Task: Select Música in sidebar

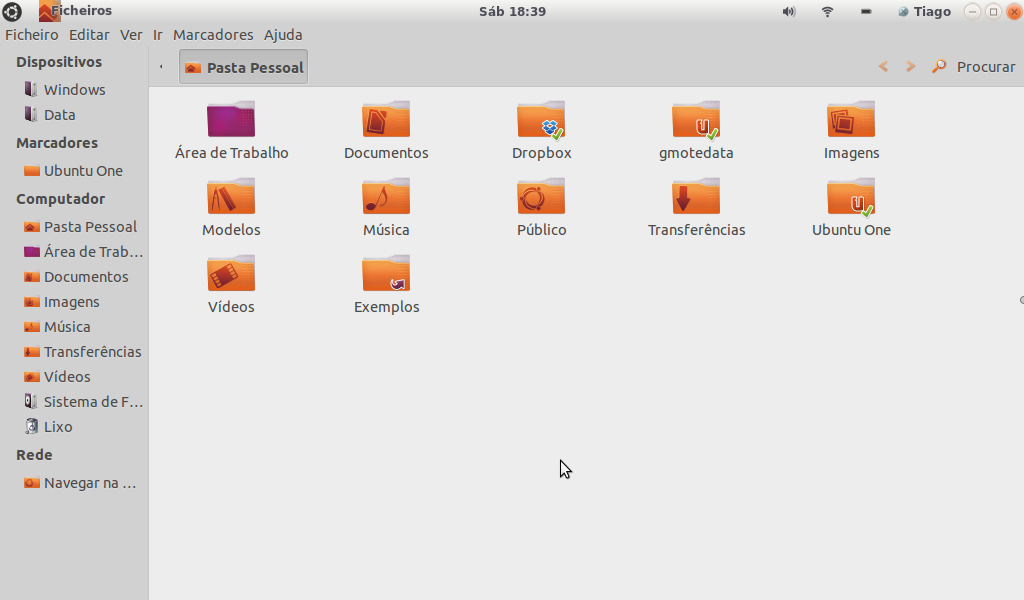Action: point(57,326)
